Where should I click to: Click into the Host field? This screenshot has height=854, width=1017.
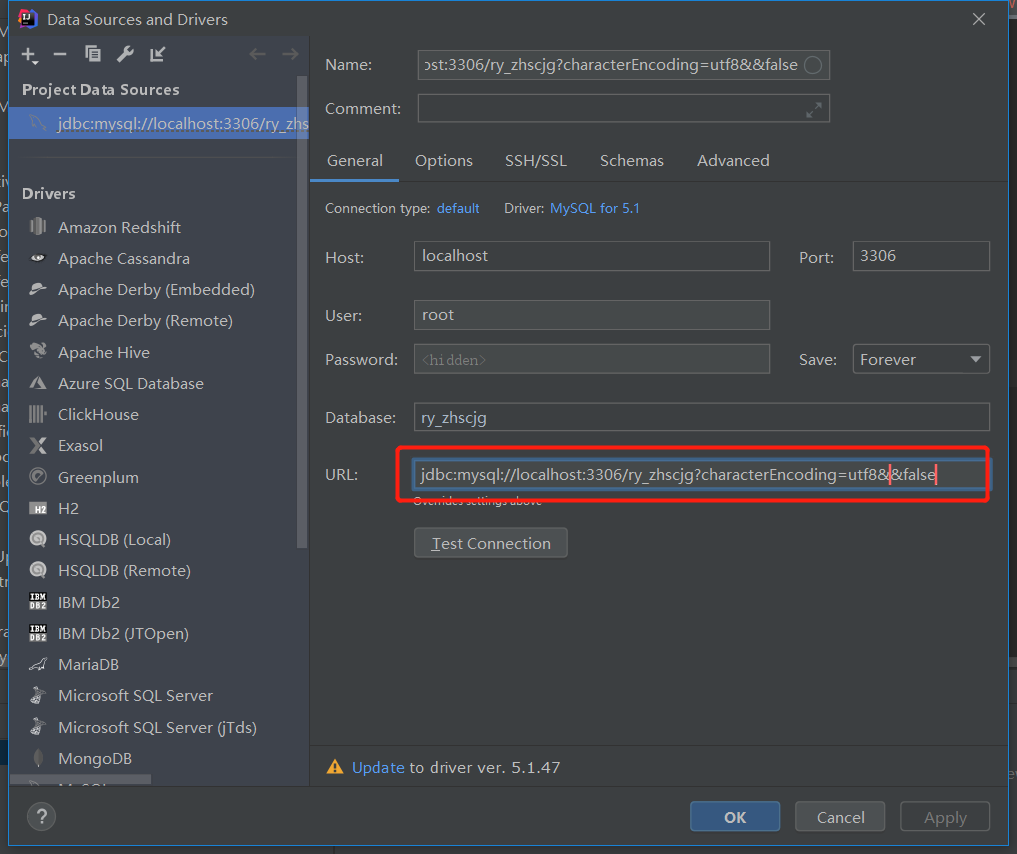[592, 256]
